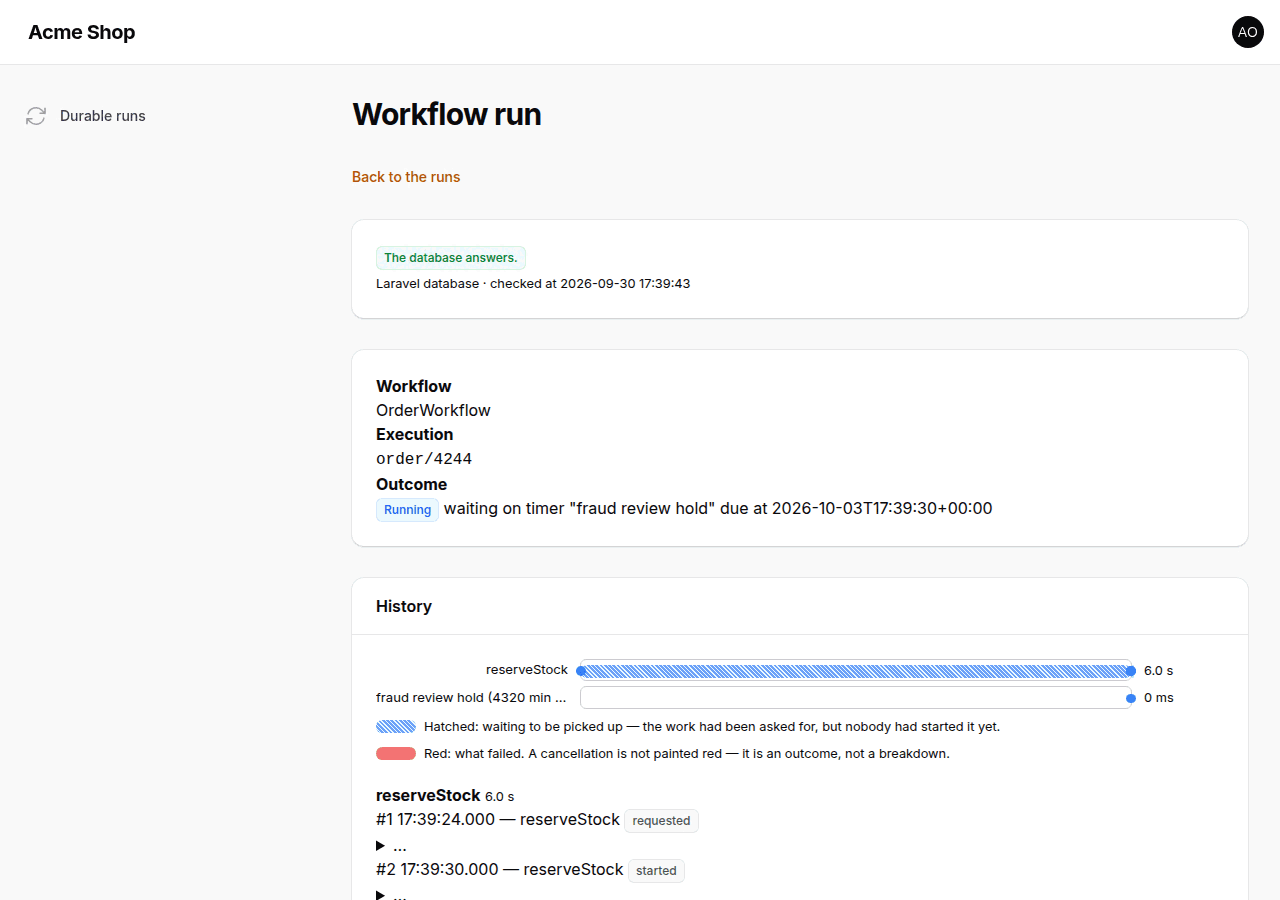Select the OrderWorkflow name text
Viewport: 1280px width, 900px height.
click(433, 411)
